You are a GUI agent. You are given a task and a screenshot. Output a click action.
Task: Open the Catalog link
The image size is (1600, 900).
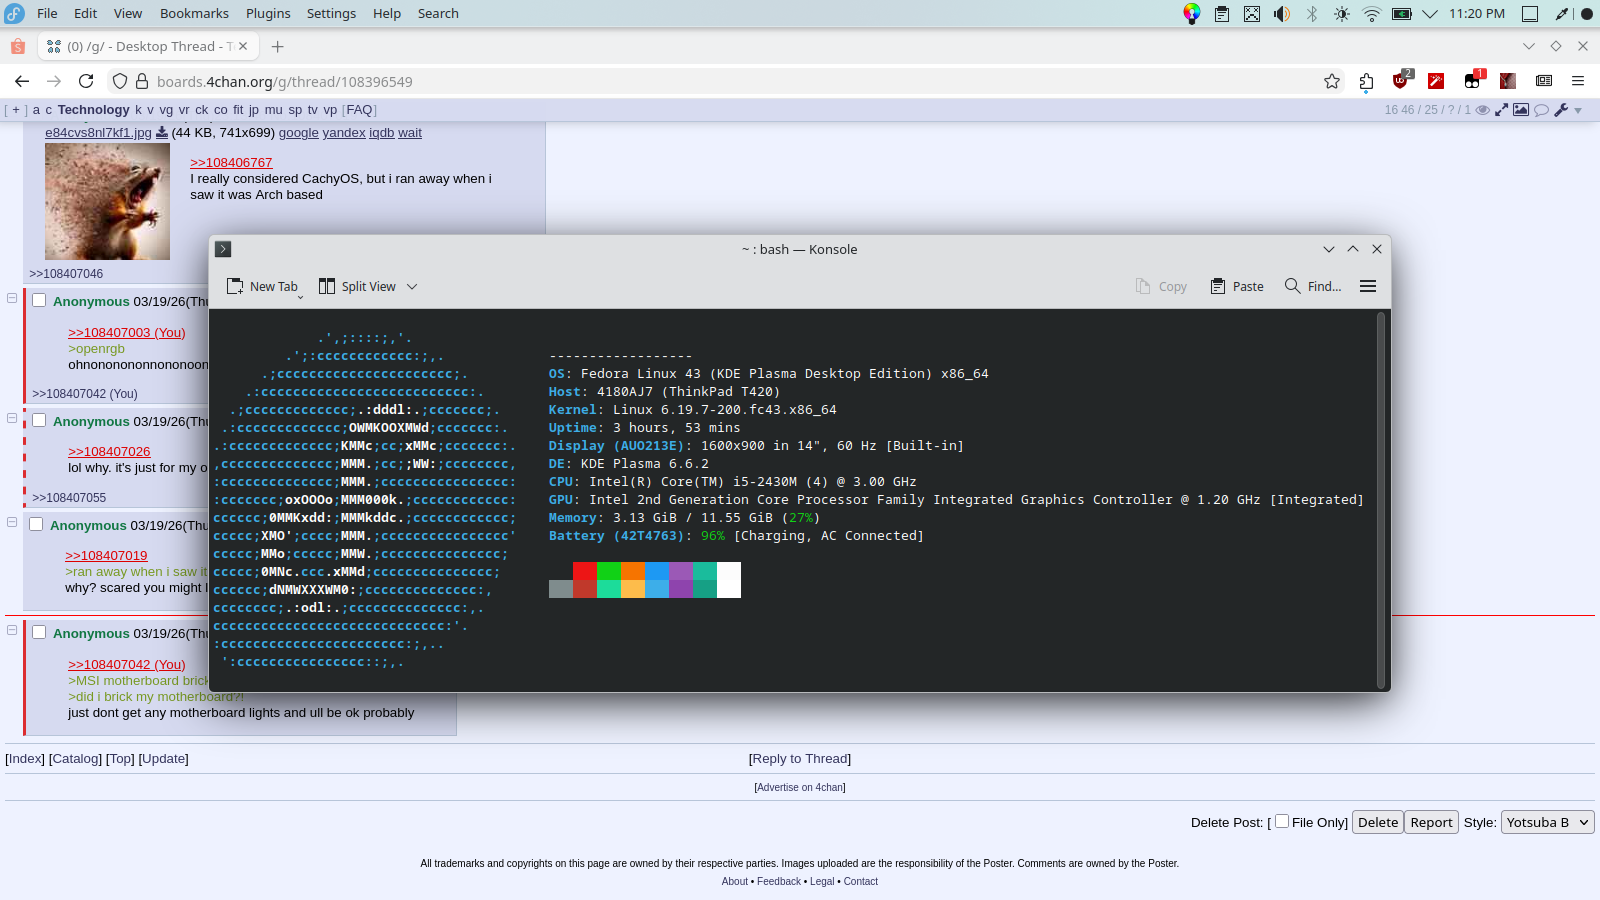pos(75,758)
